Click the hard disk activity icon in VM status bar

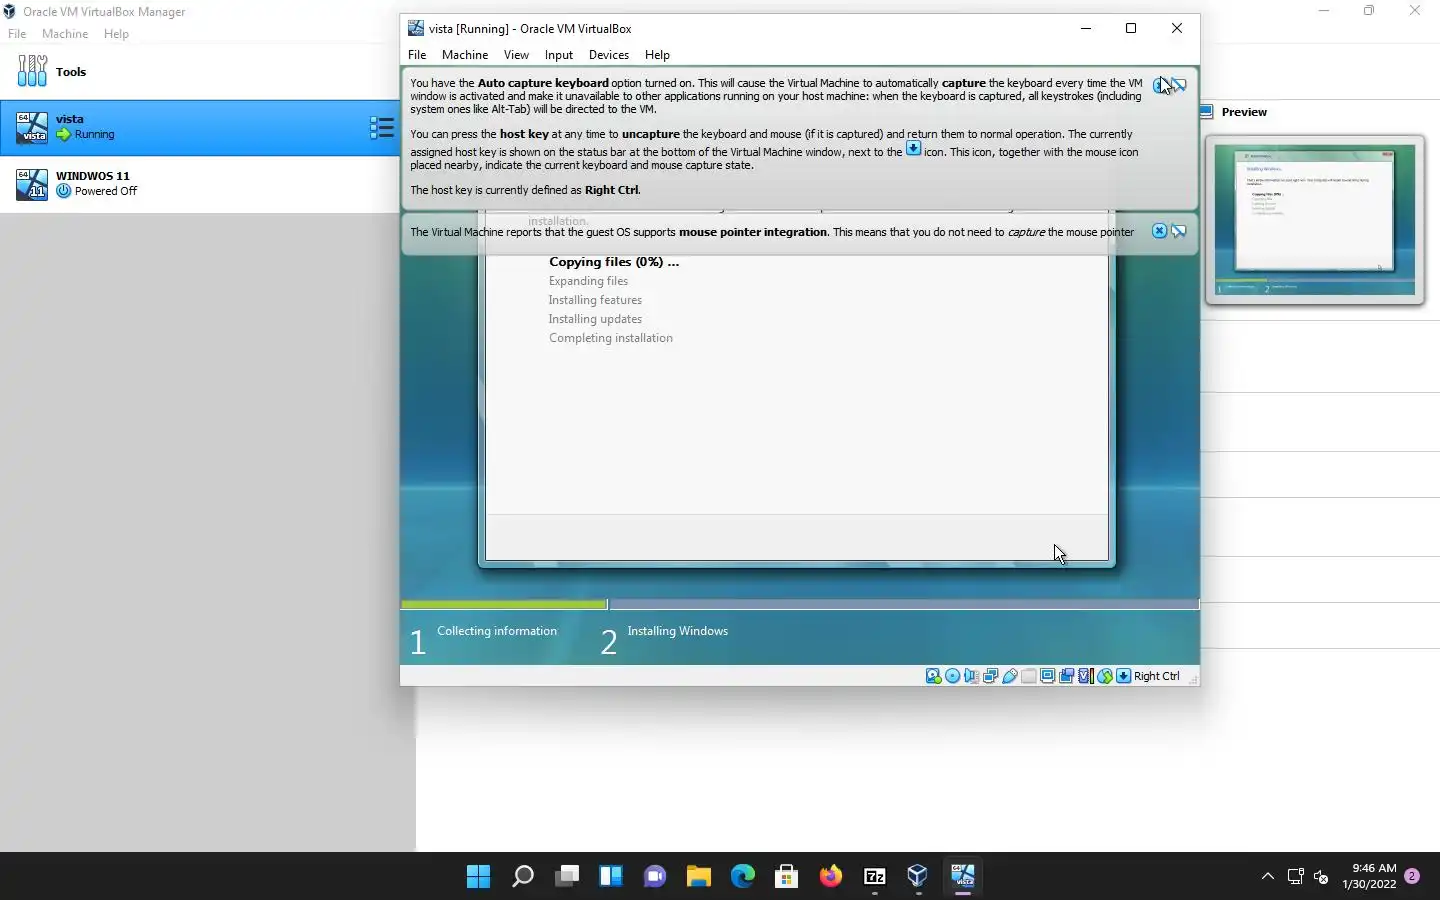tap(933, 676)
